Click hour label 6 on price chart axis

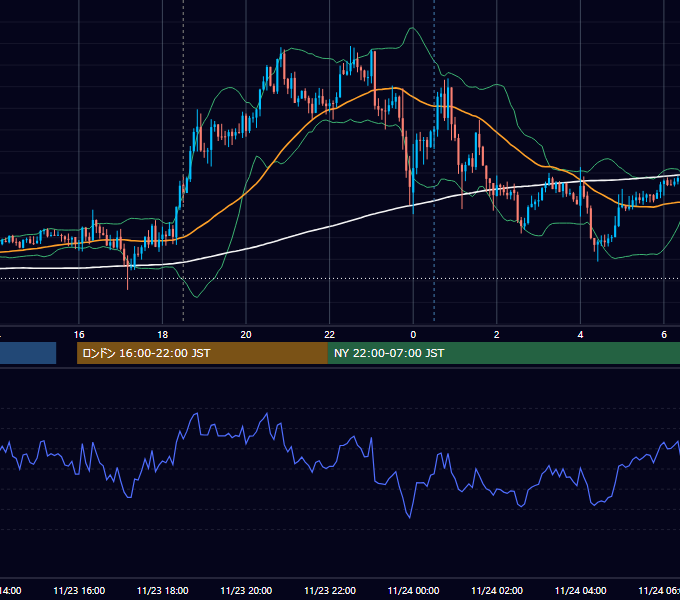pyautogui.click(x=664, y=335)
